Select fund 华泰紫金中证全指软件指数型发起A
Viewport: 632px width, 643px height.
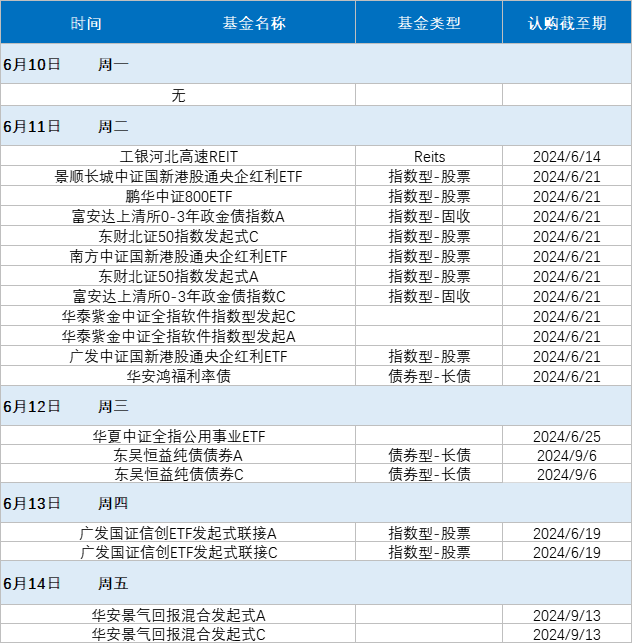tap(178, 336)
